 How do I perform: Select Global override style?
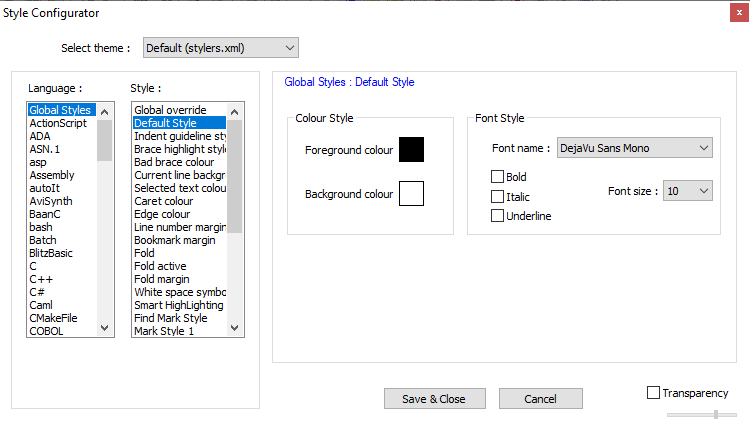(x=179, y=110)
